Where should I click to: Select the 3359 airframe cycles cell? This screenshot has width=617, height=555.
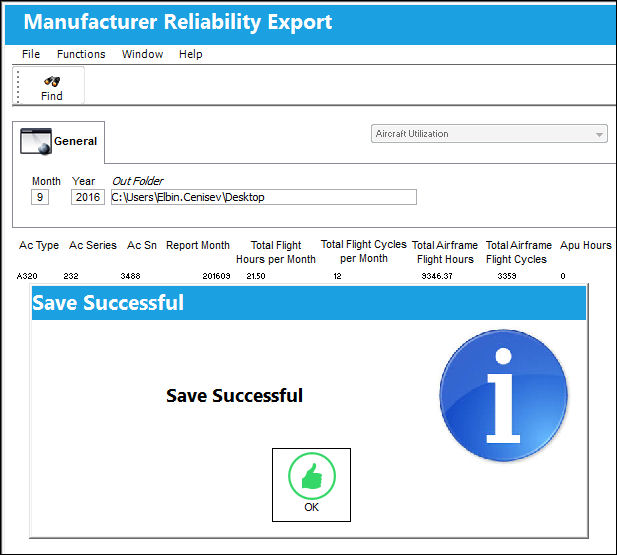pyautogui.click(x=507, y=276)
